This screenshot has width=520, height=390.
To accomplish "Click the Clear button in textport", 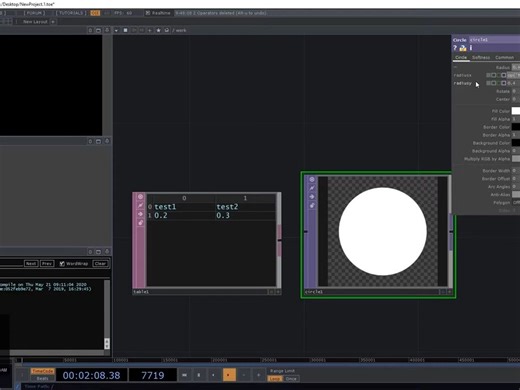I will [x=100, y=264].
